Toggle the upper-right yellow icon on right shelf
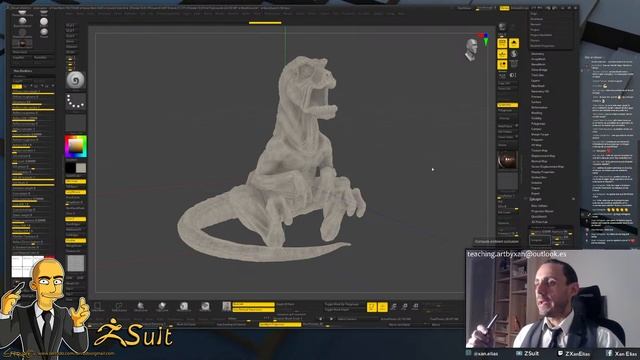Viewport: 640px width, 360px height. coord(514,43)
